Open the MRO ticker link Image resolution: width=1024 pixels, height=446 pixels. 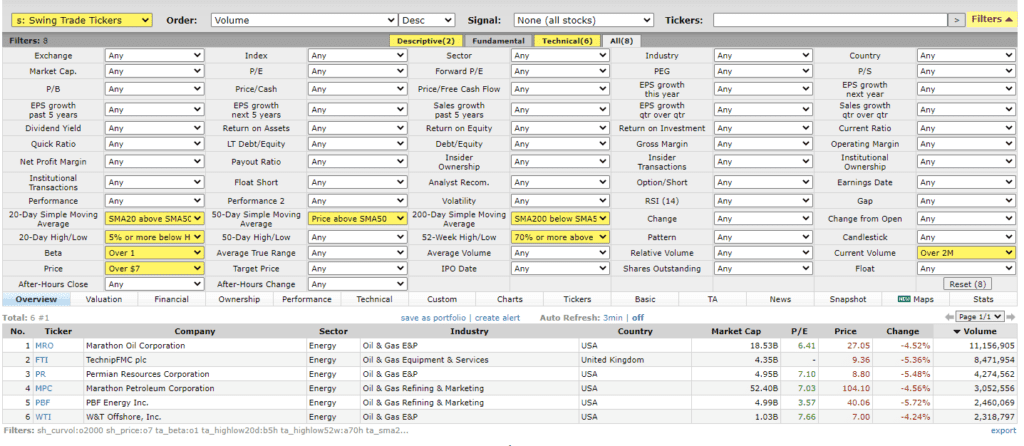click(44, 345)
